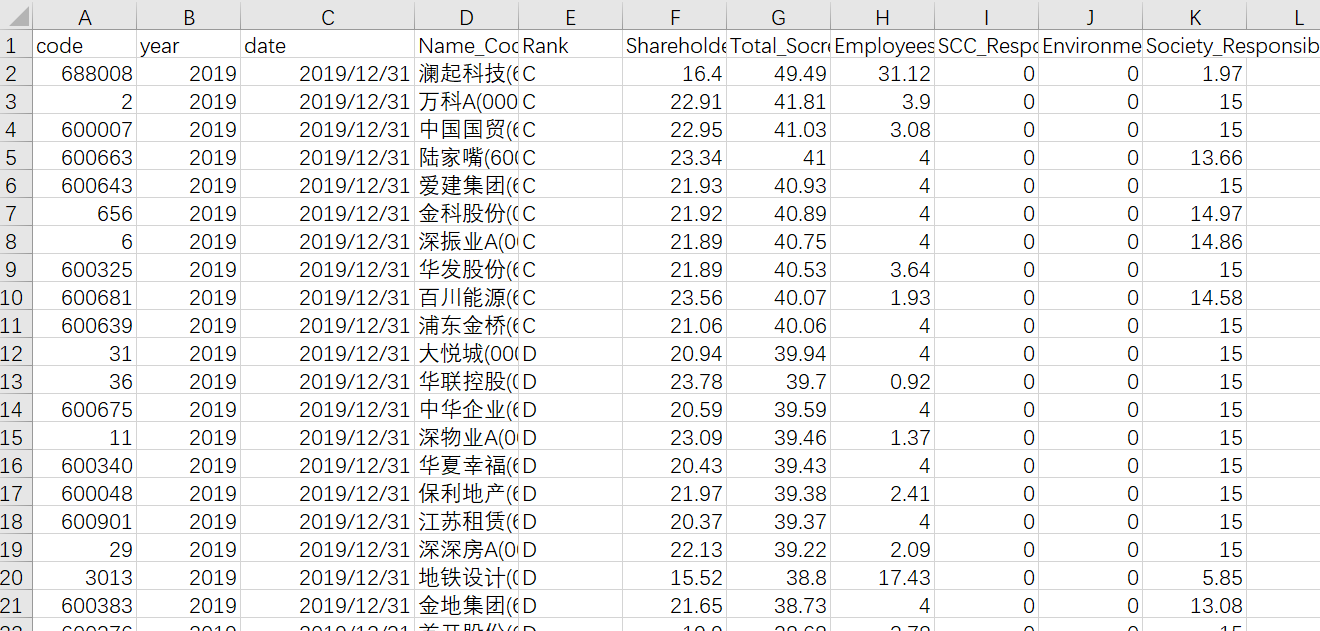This screenshot has height=631, width=1320.
Task: Select total score value 49.49
Action: pos(779,73)
